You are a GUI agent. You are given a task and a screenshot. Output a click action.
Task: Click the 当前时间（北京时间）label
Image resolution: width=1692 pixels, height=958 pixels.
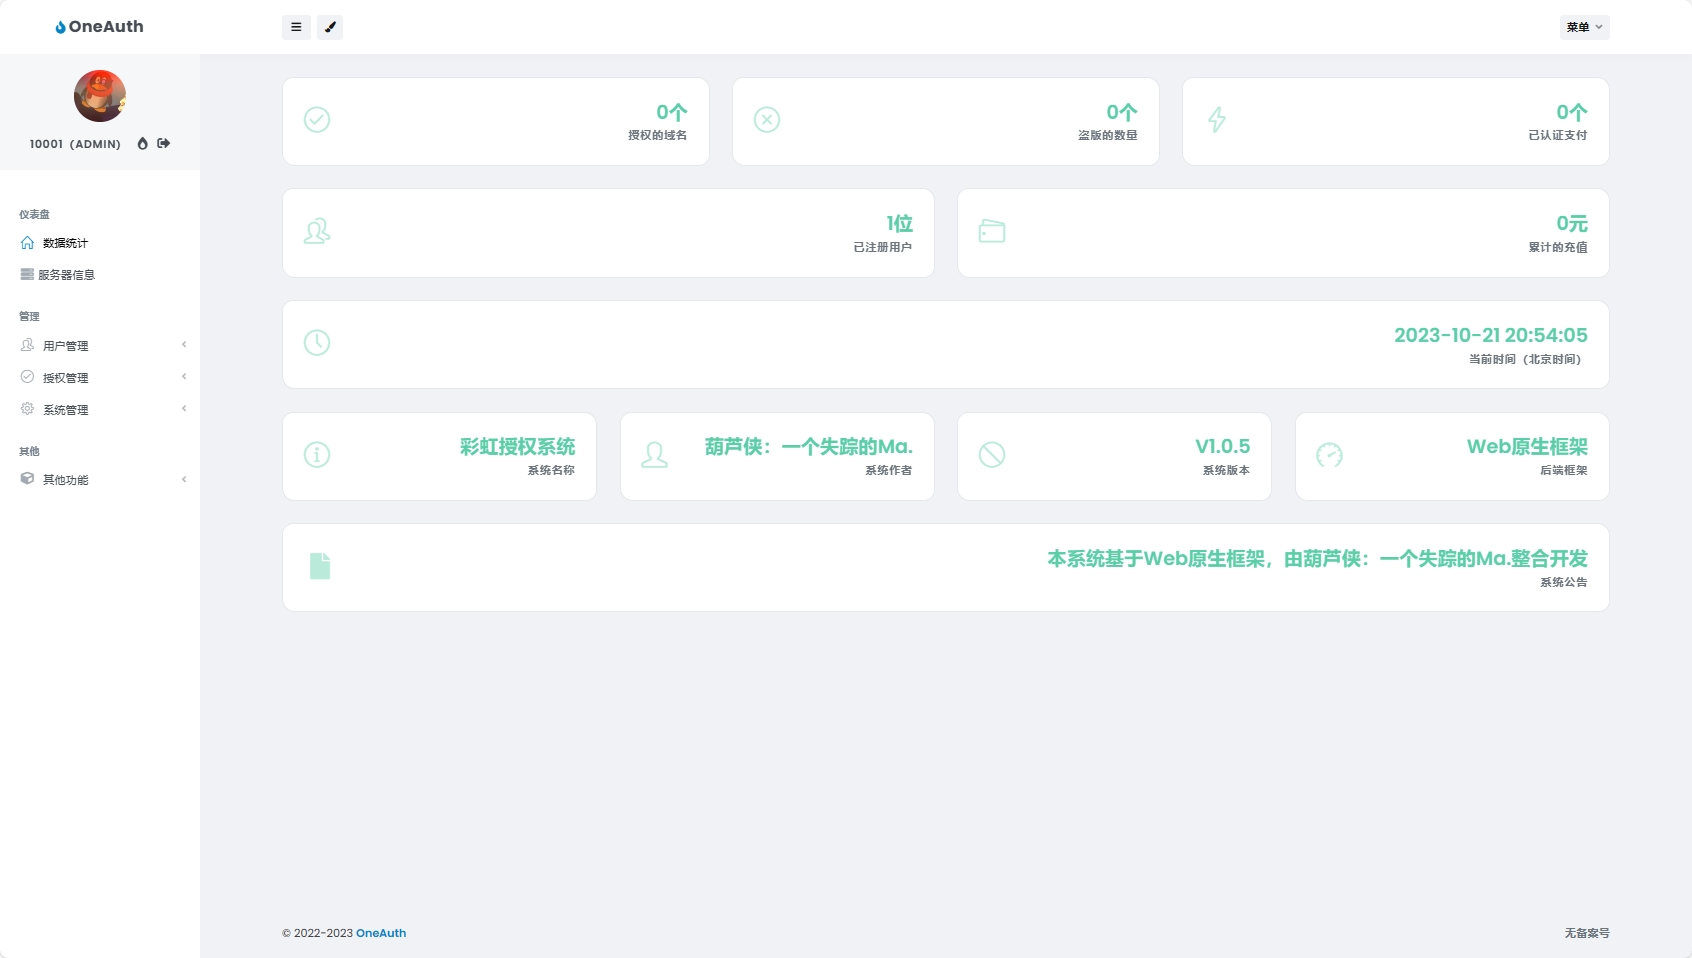pyautogui.click(x=1528, y=359)
